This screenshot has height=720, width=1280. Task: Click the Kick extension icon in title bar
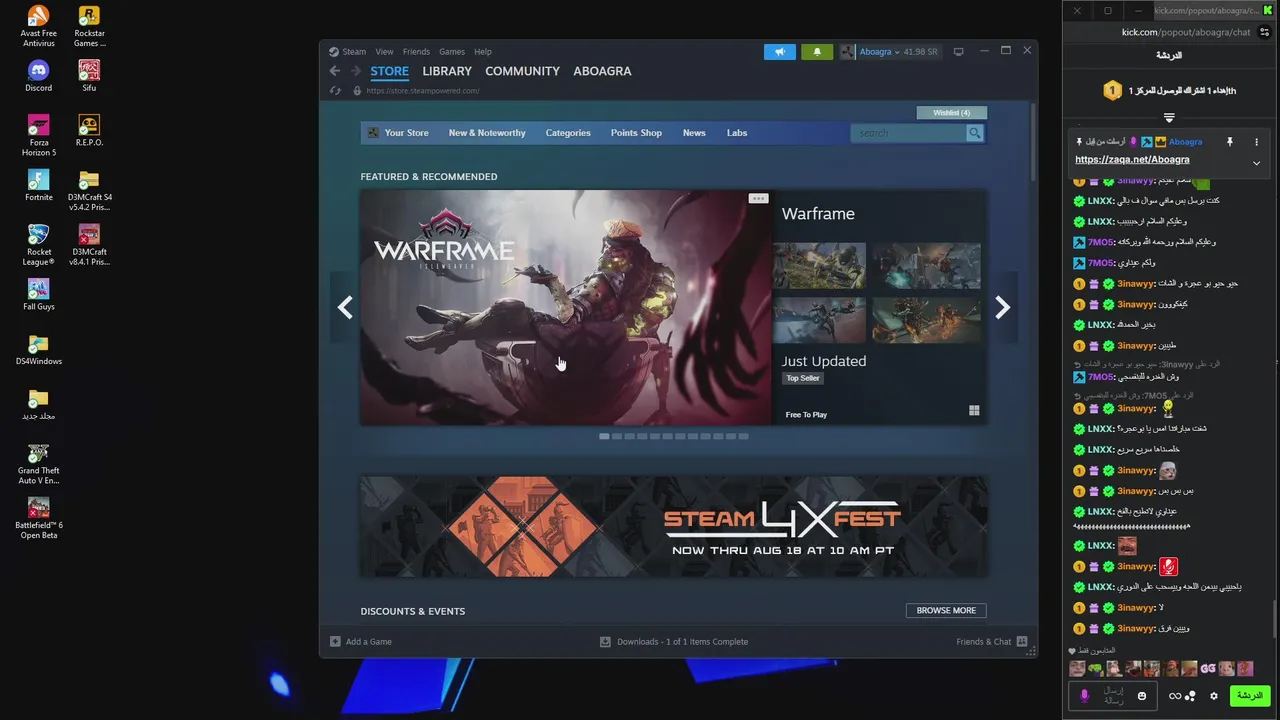(1269, 10)
